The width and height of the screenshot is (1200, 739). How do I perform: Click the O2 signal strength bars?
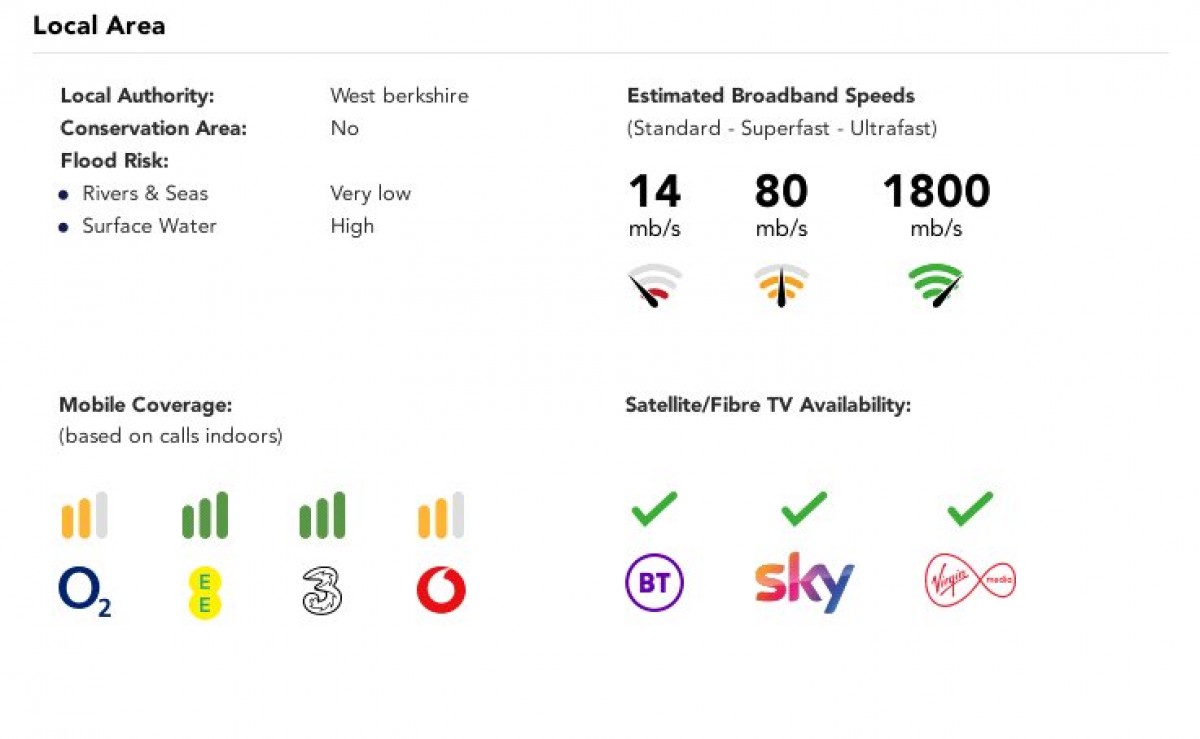[x=84, y=516]
